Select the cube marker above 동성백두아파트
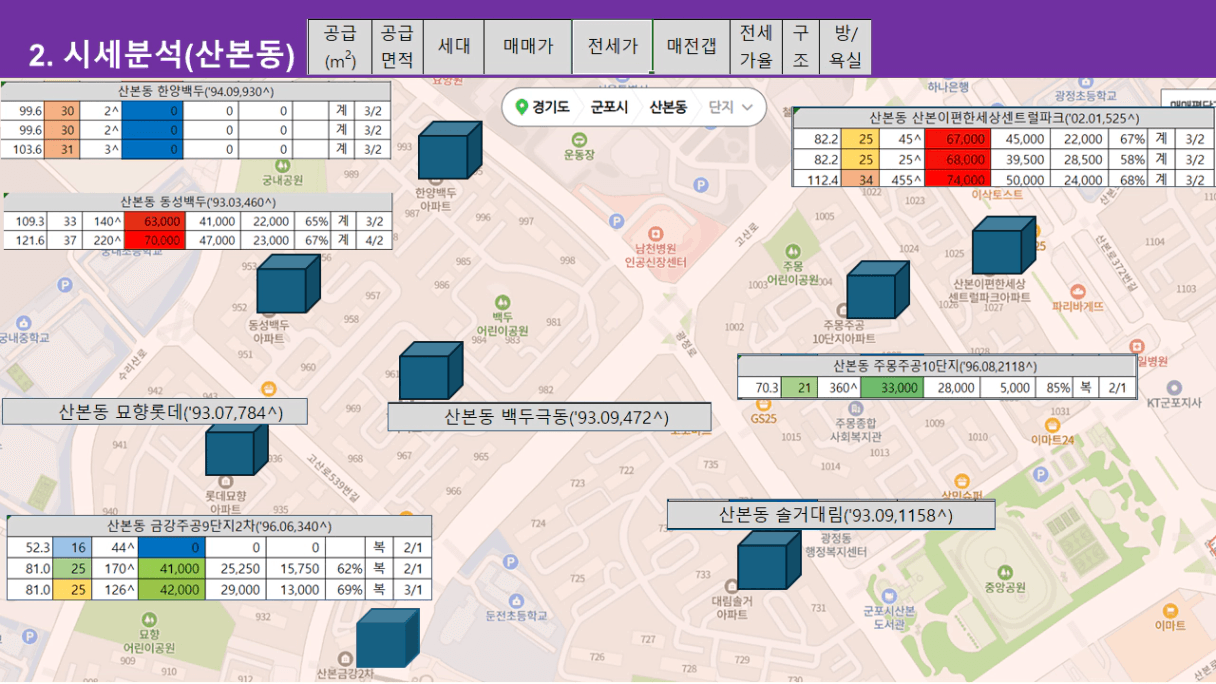The height and width of the screenshot is (684, 1216). (288, 285)
